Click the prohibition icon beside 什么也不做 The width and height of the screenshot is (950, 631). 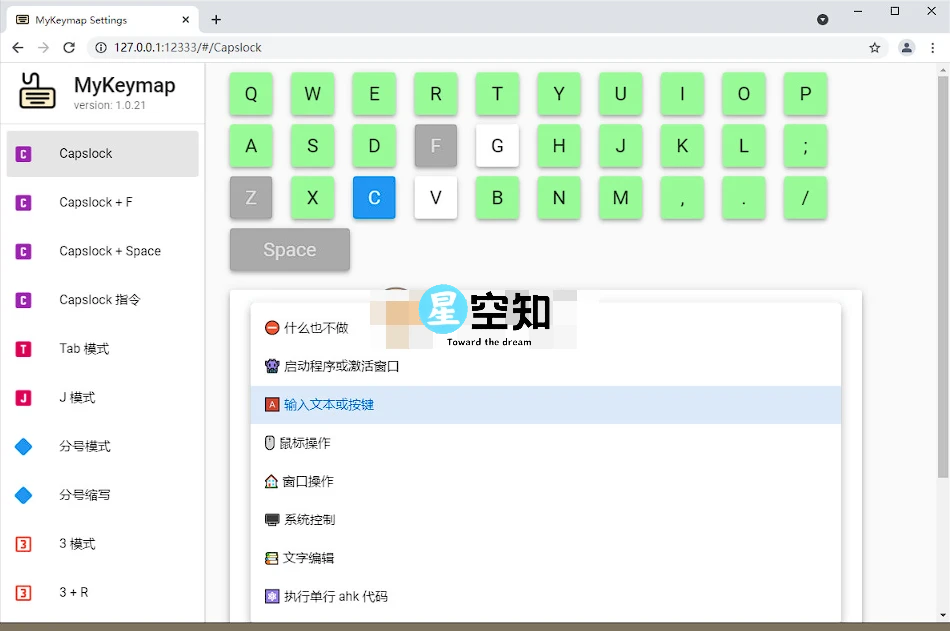(x=271, y=326)
